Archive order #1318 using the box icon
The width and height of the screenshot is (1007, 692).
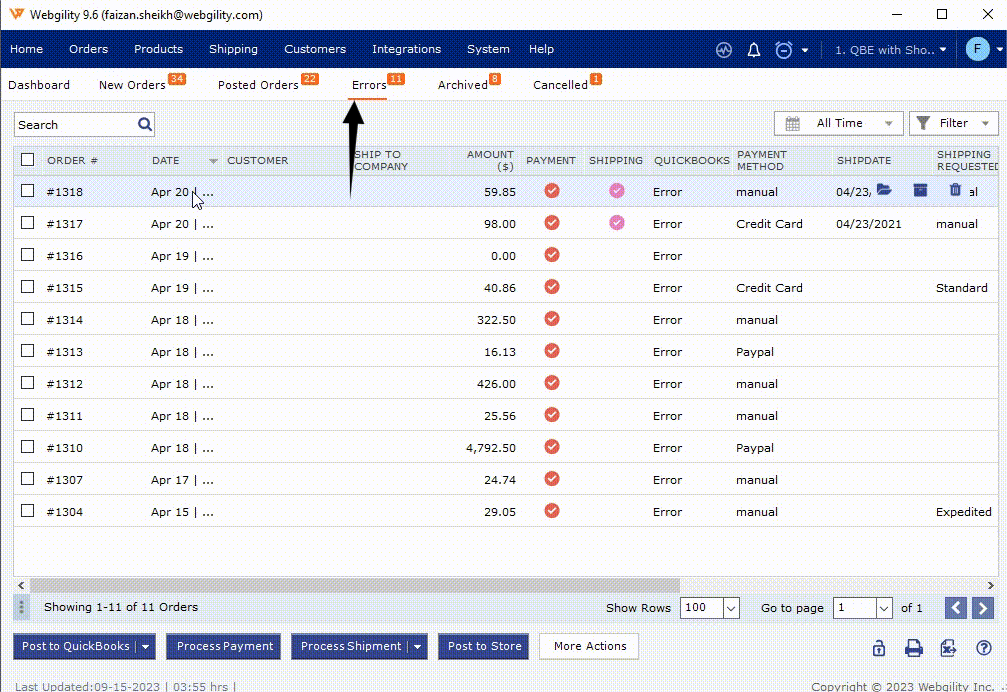[920, 190]
